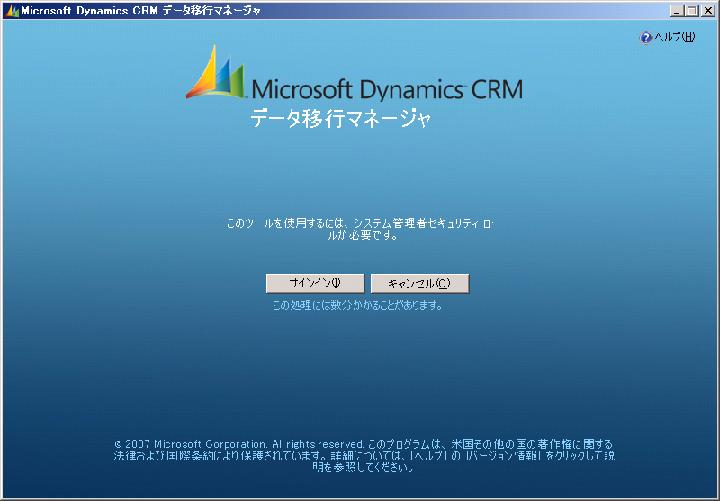Click the Microsoft Dynamics CRM logo graphic
The image size is (720, 501).
coord(354,72)
